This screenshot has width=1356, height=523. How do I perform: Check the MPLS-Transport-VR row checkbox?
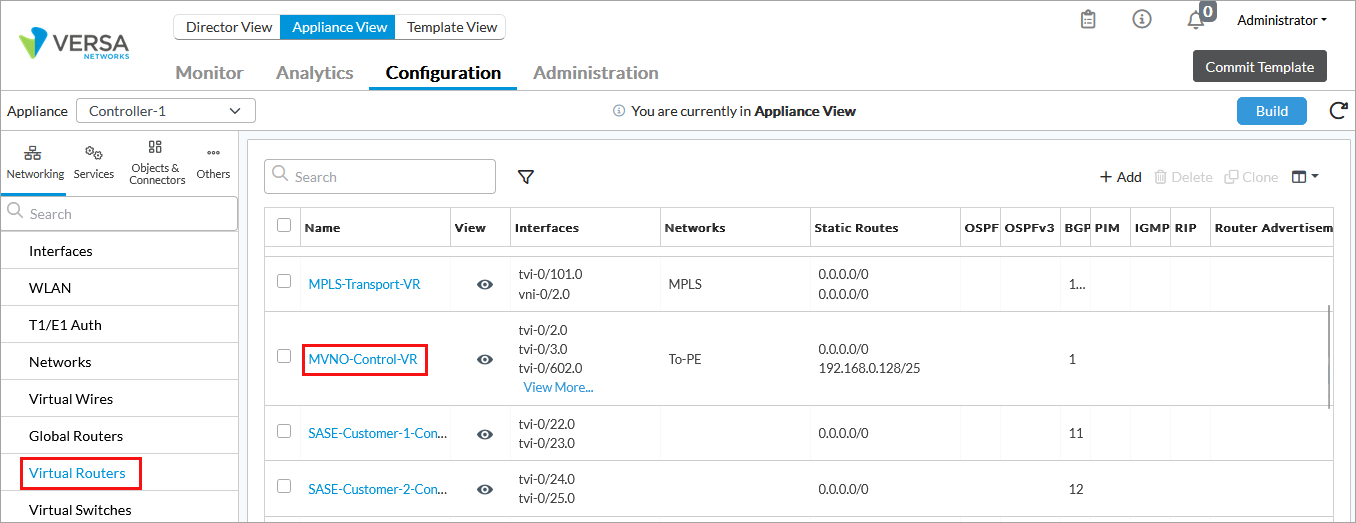point(284,282)
